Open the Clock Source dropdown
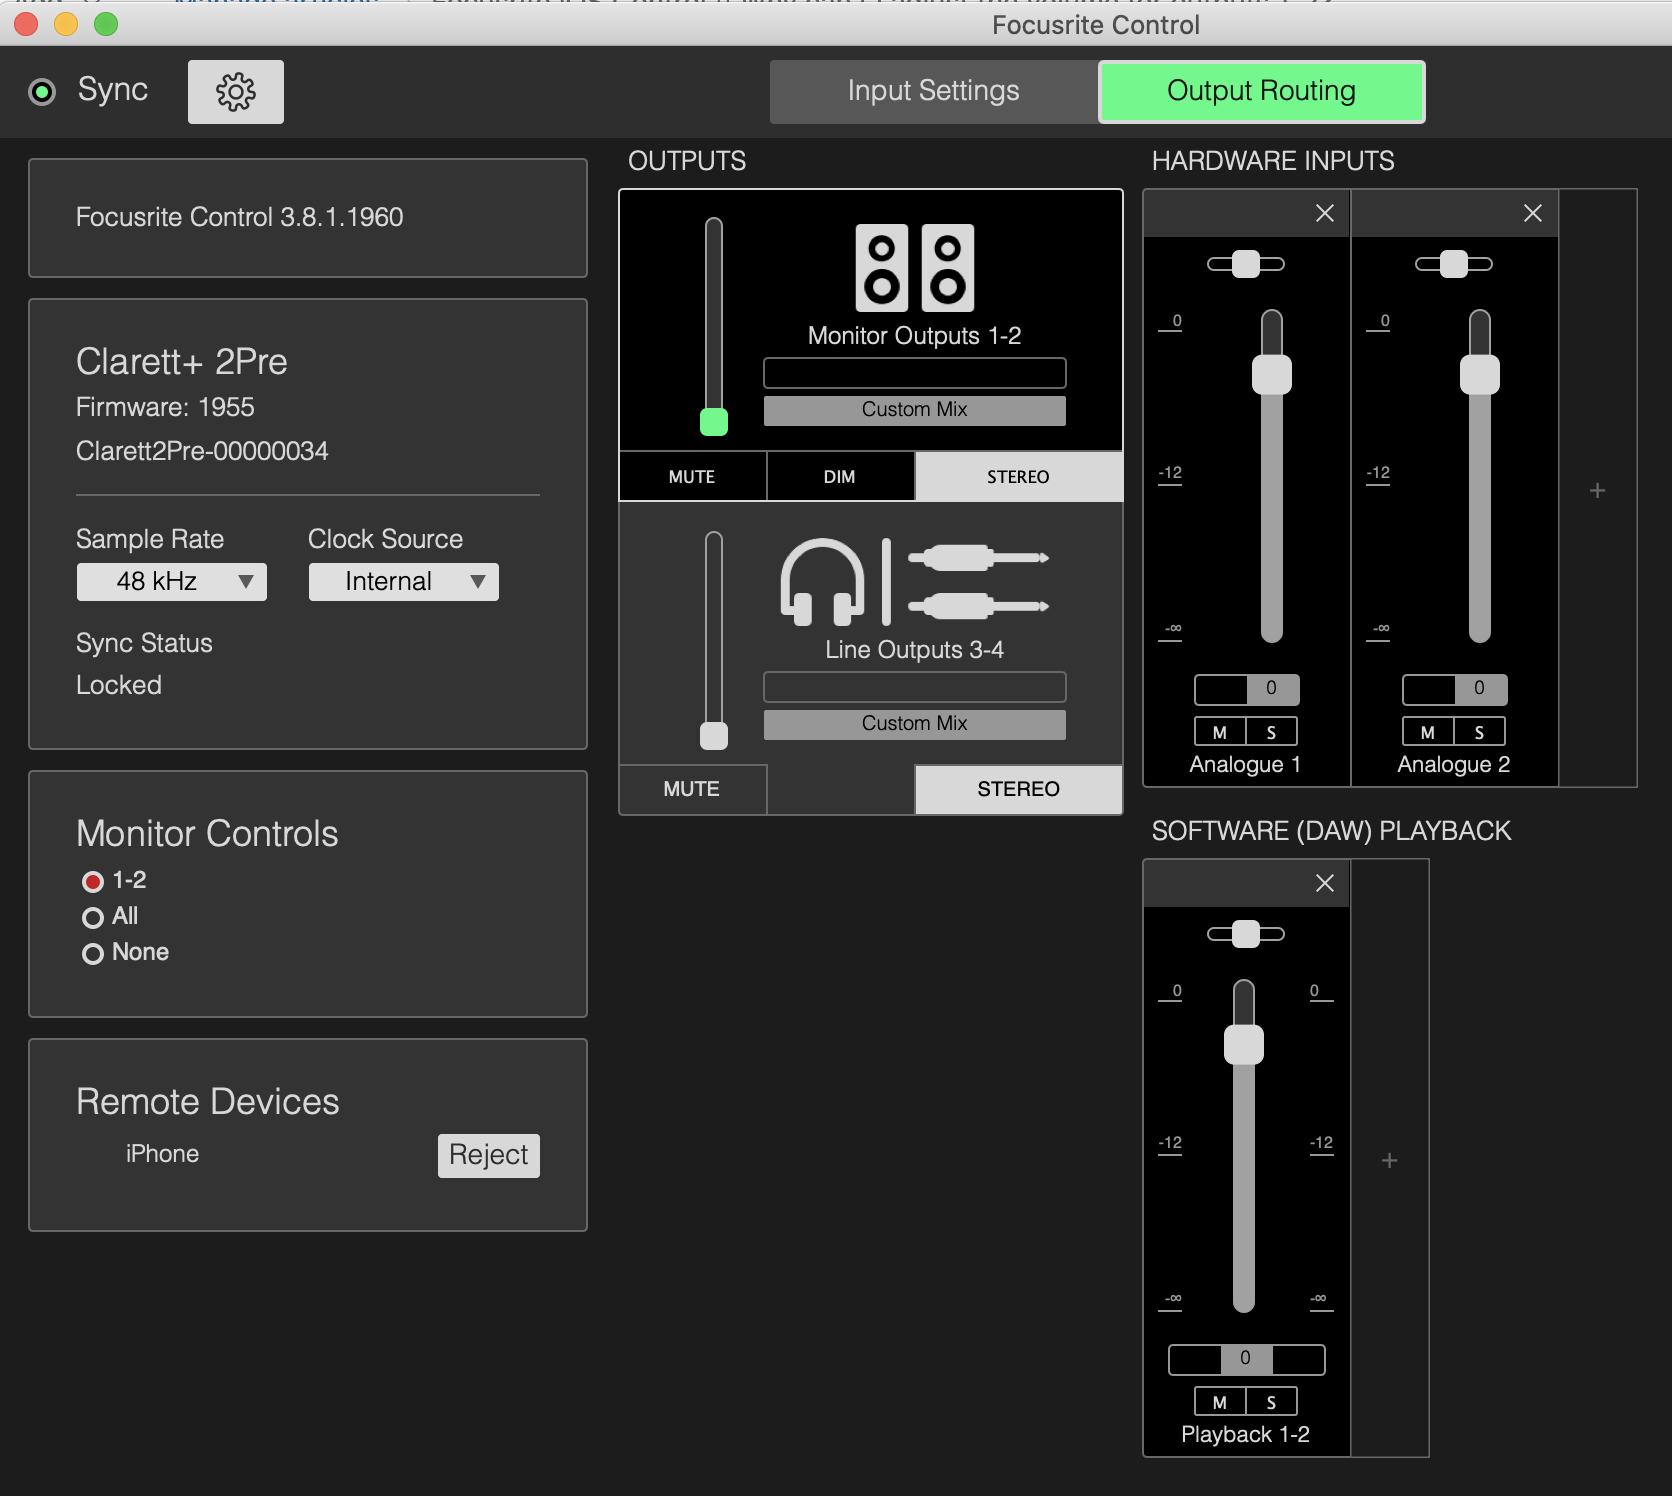The image size is (1672, 1496). click(403, 581)
